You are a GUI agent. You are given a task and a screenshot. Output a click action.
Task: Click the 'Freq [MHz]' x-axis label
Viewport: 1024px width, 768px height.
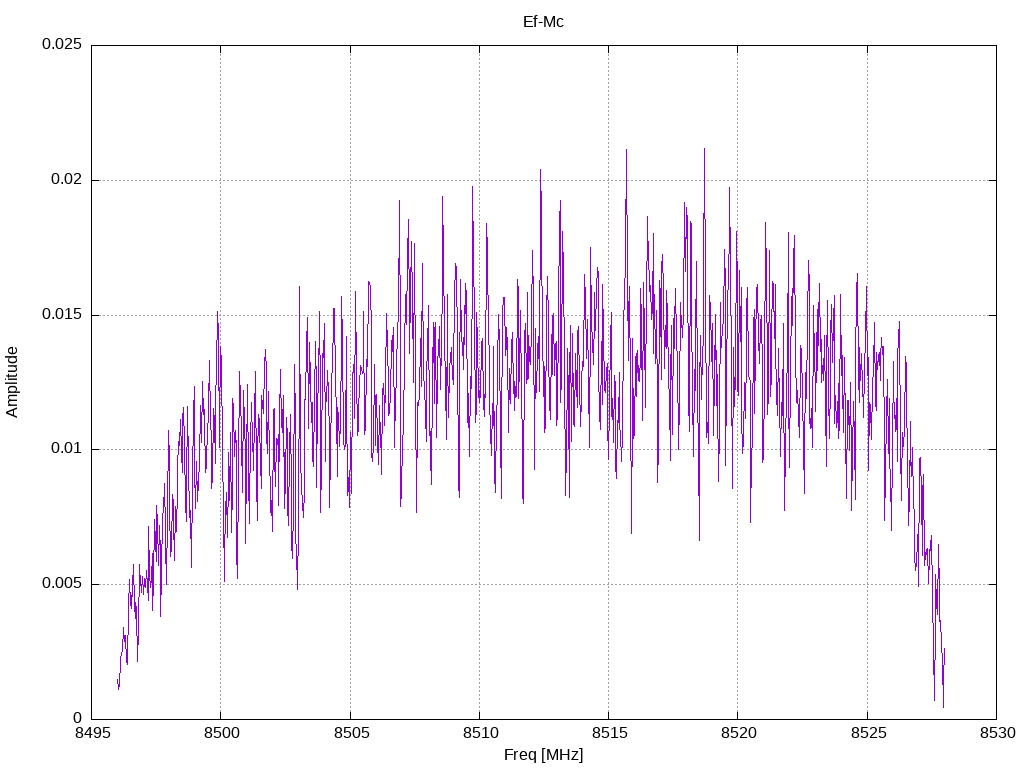point(543,755)
